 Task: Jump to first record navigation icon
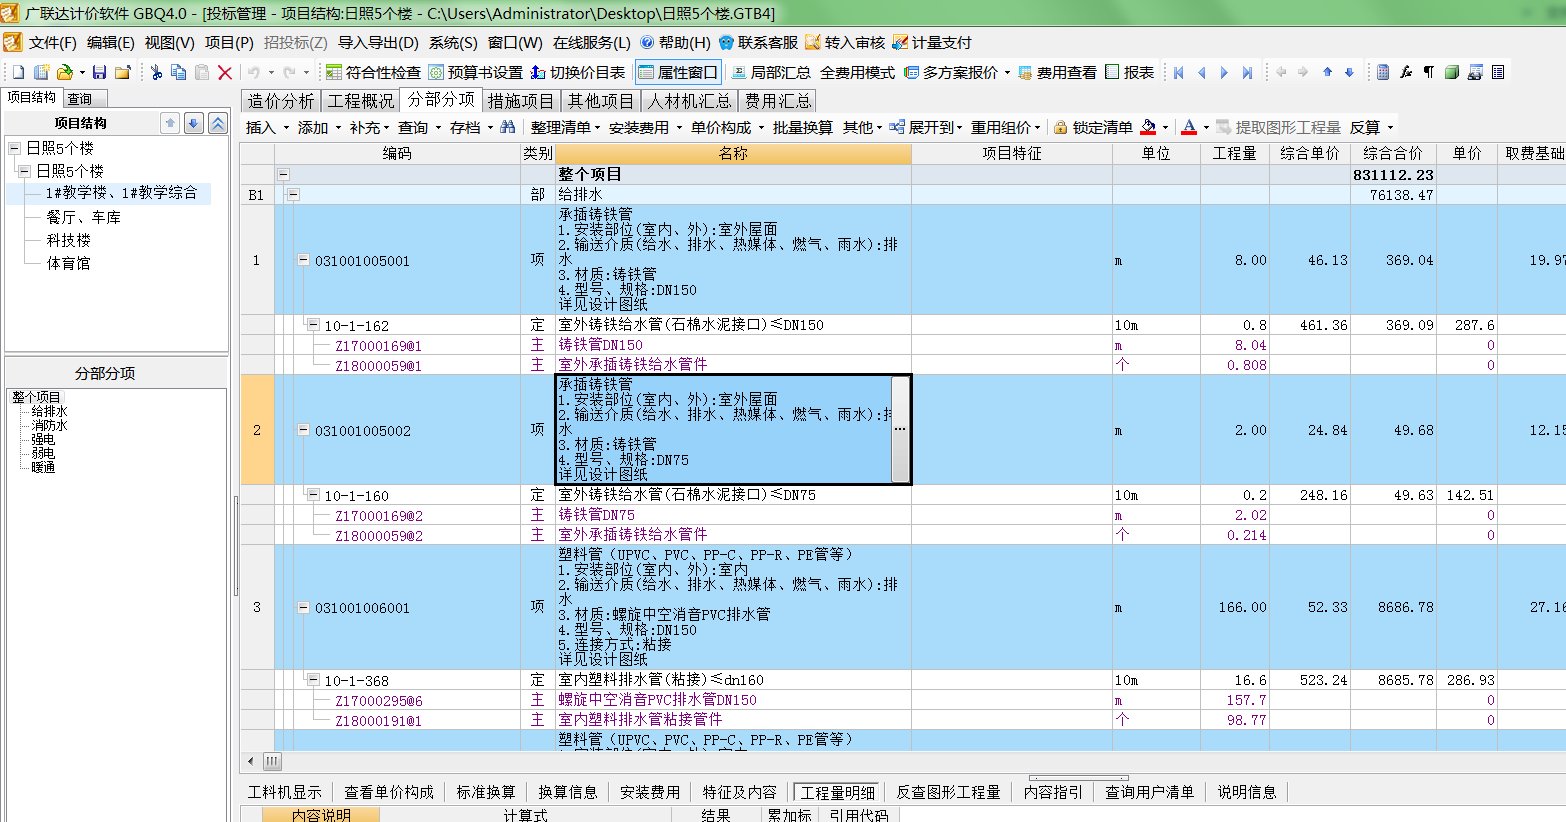(x=1179, y=72)
